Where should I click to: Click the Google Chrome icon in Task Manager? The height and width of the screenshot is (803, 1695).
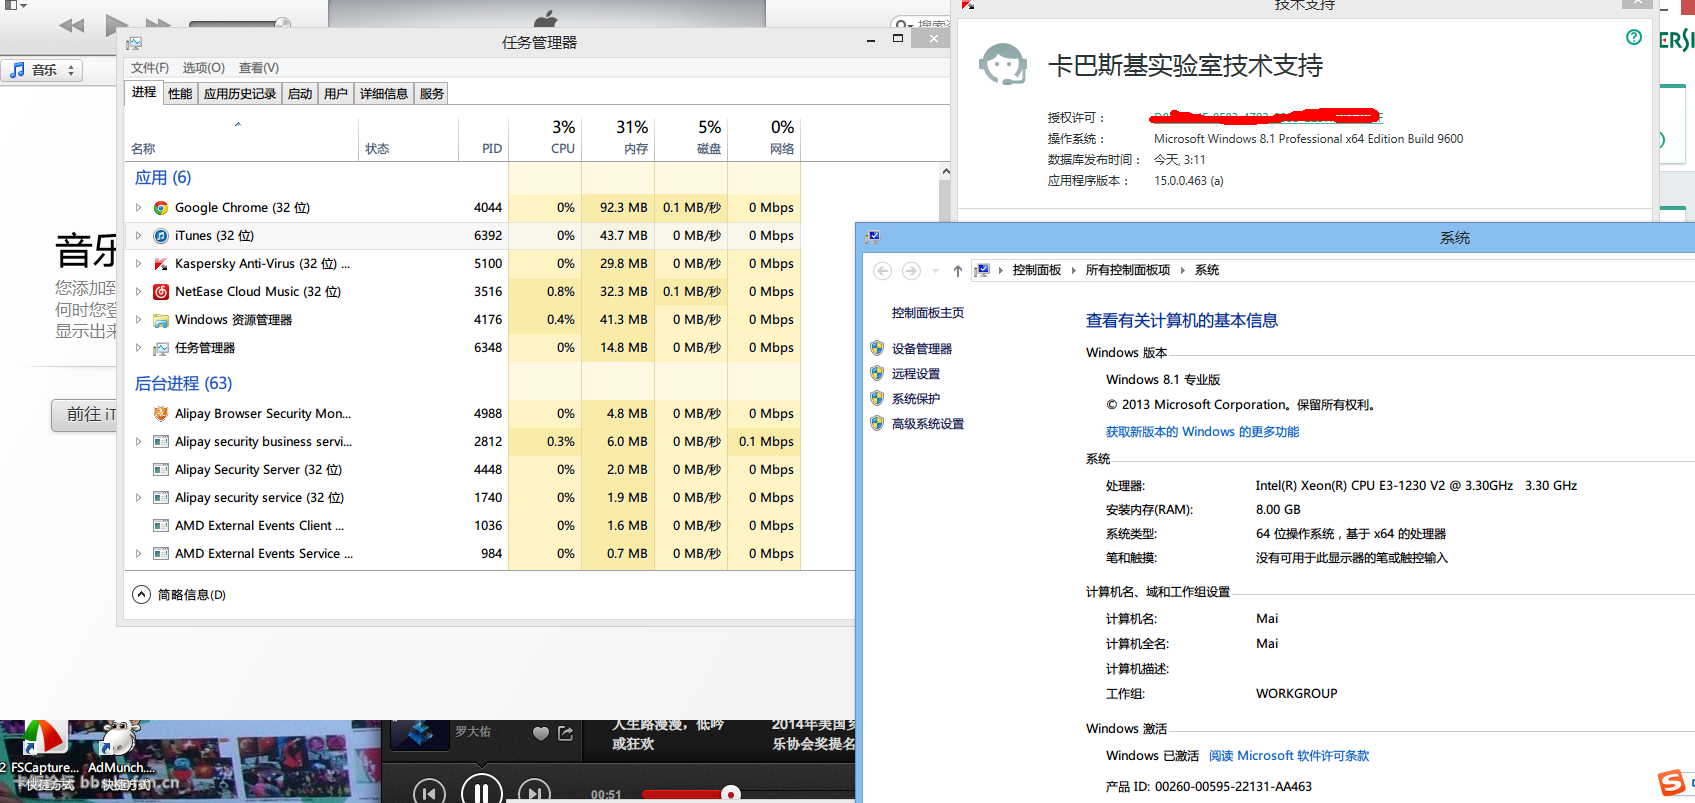tap(160, 208)
